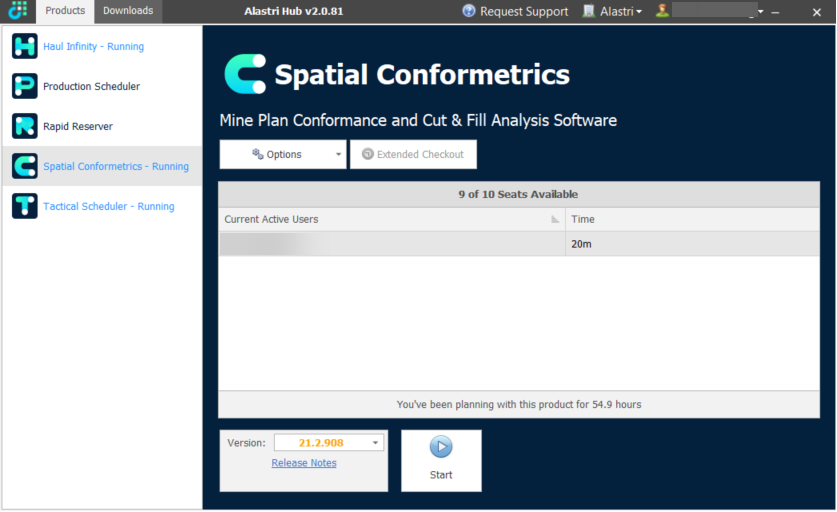Click the user account avatar icon
This screenshot has height=512, width=837.
[662, 11]
